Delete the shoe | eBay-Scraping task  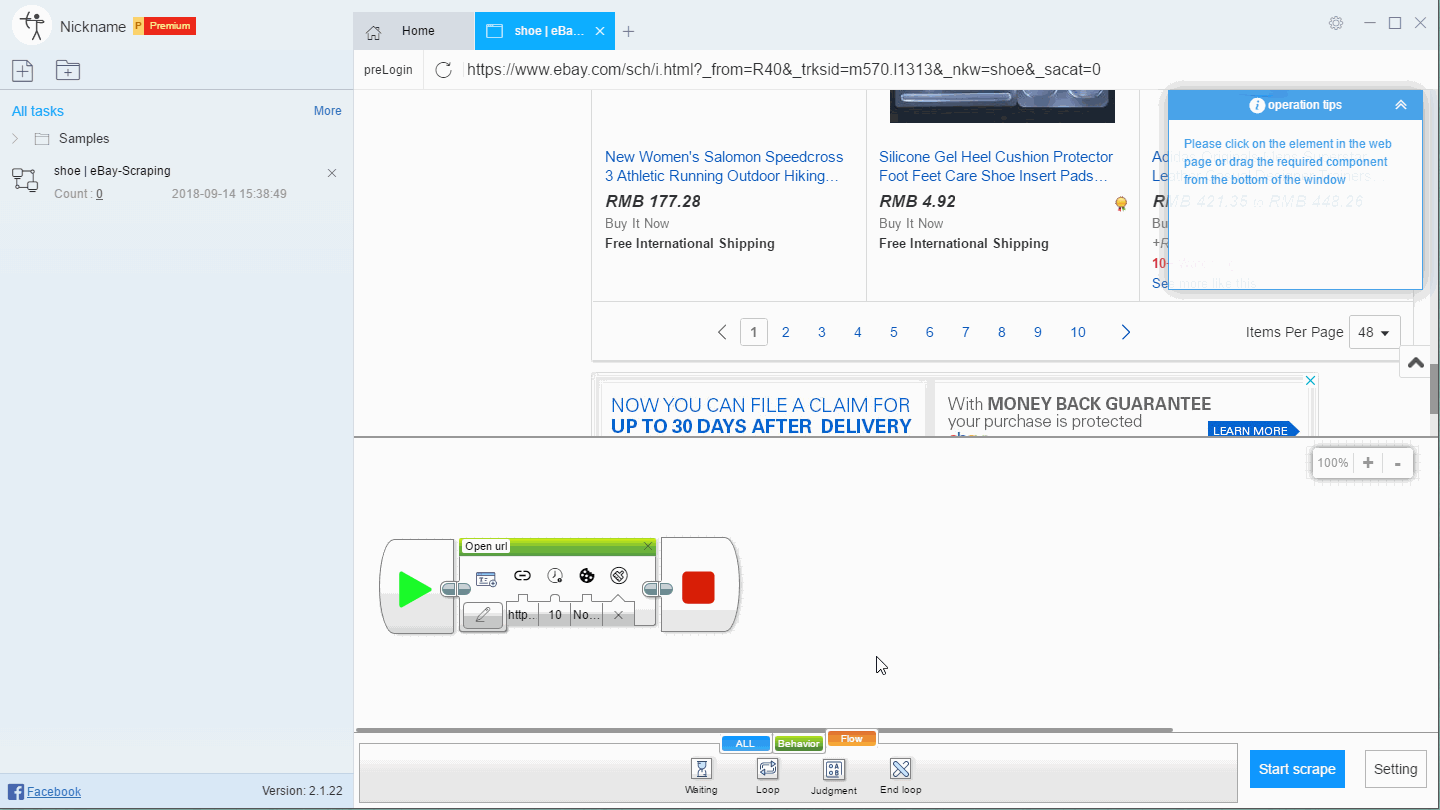click(332, 173)
